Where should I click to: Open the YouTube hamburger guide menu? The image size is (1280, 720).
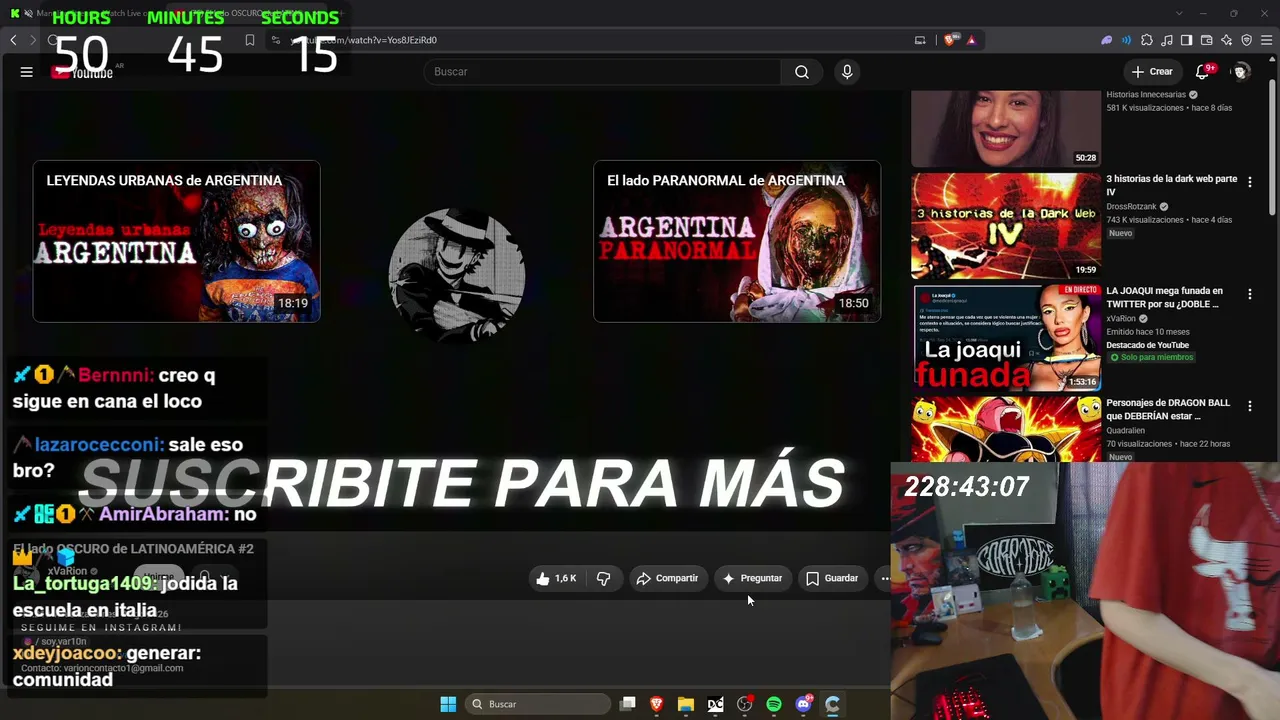click(27, 72)
